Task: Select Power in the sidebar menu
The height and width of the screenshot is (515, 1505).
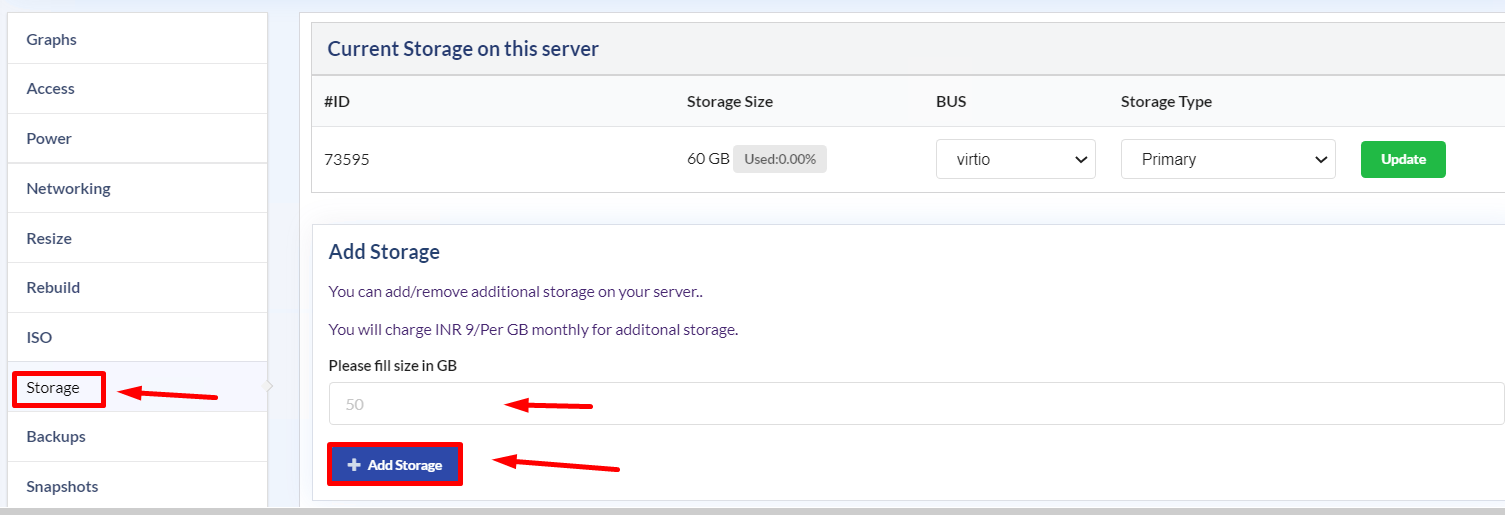Action: [x=137, y=139]
